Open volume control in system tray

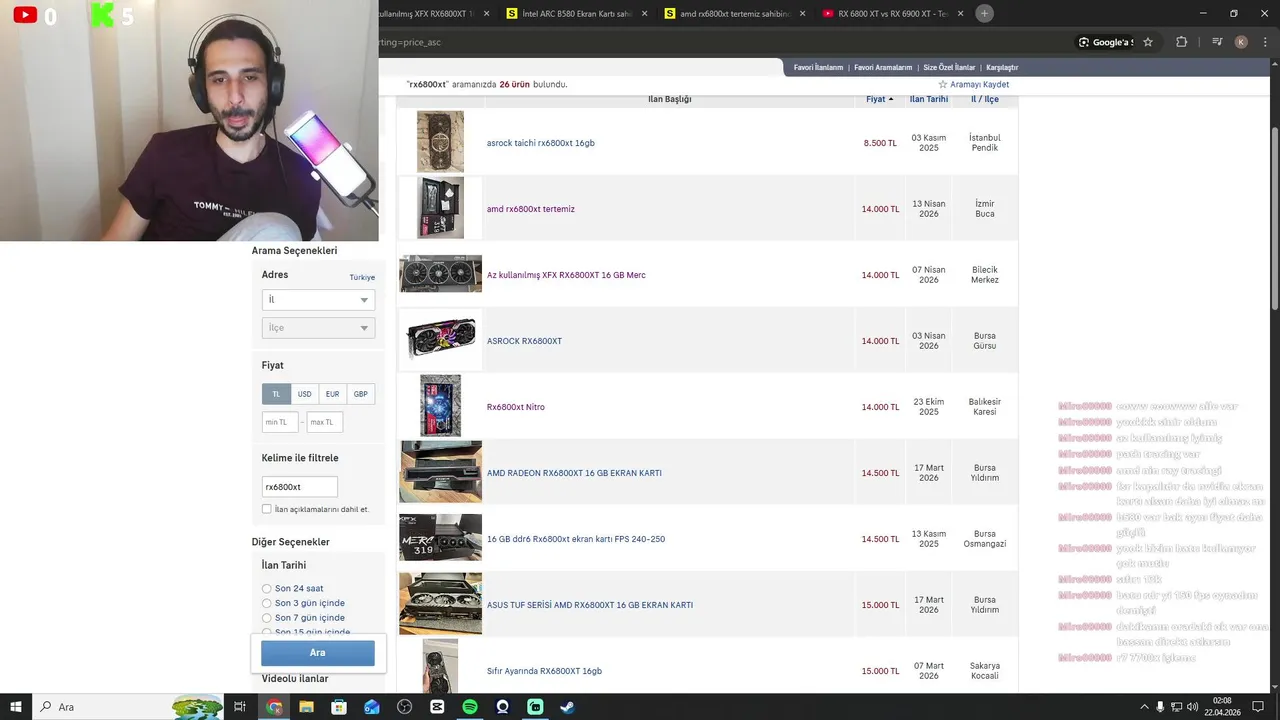[1192, 707]
